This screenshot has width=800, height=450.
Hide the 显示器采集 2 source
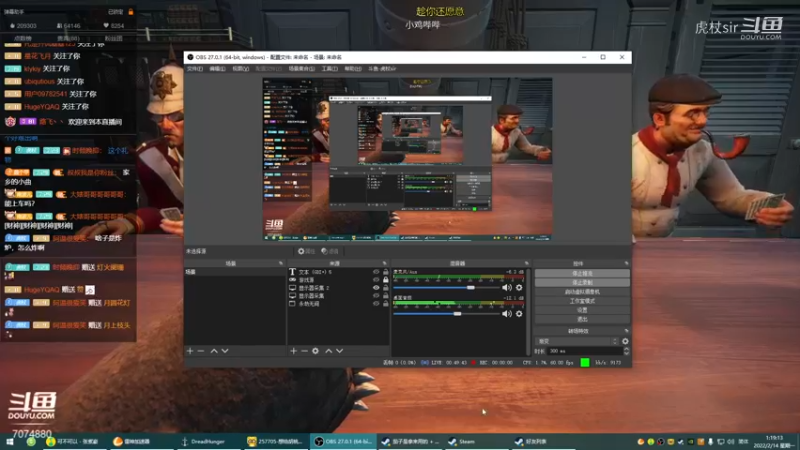pos(376,288)
